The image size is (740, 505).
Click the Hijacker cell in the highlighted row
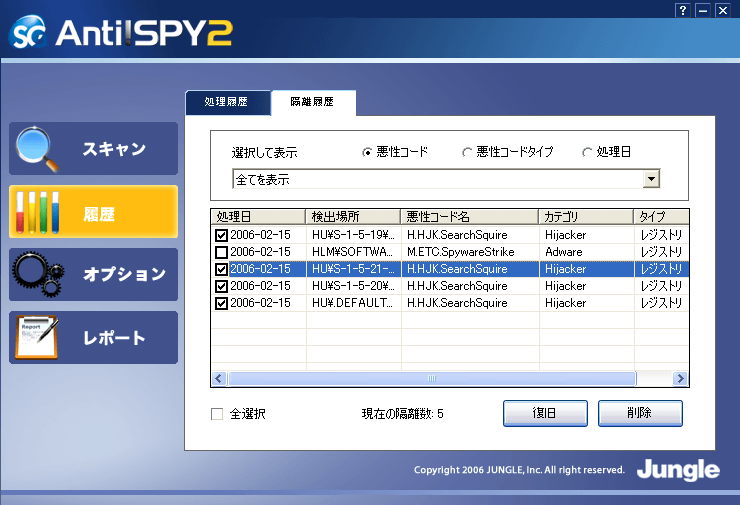(587, 269)
